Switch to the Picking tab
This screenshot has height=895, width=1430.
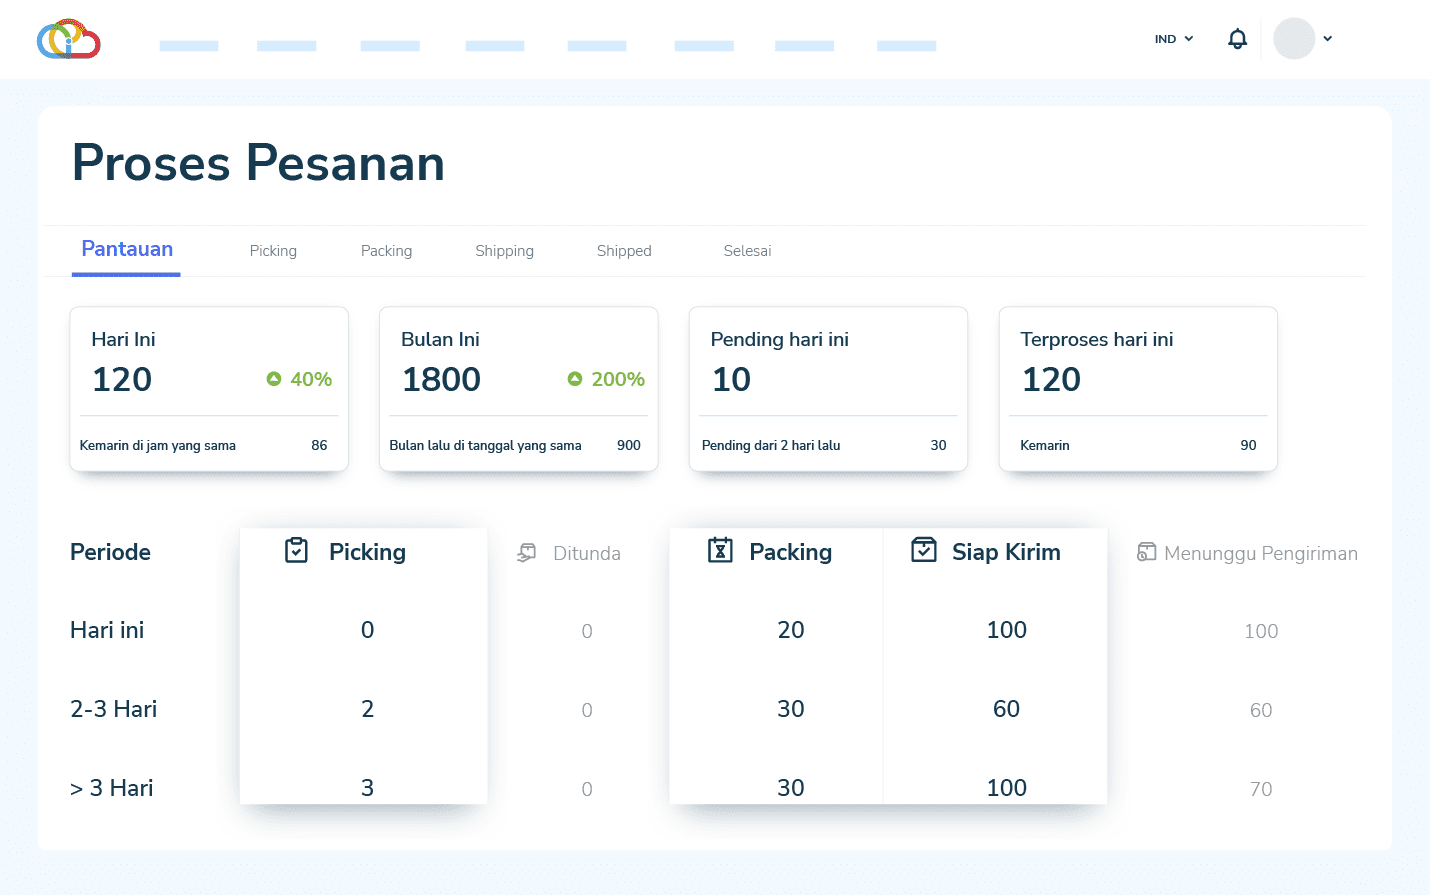point(273,251)
